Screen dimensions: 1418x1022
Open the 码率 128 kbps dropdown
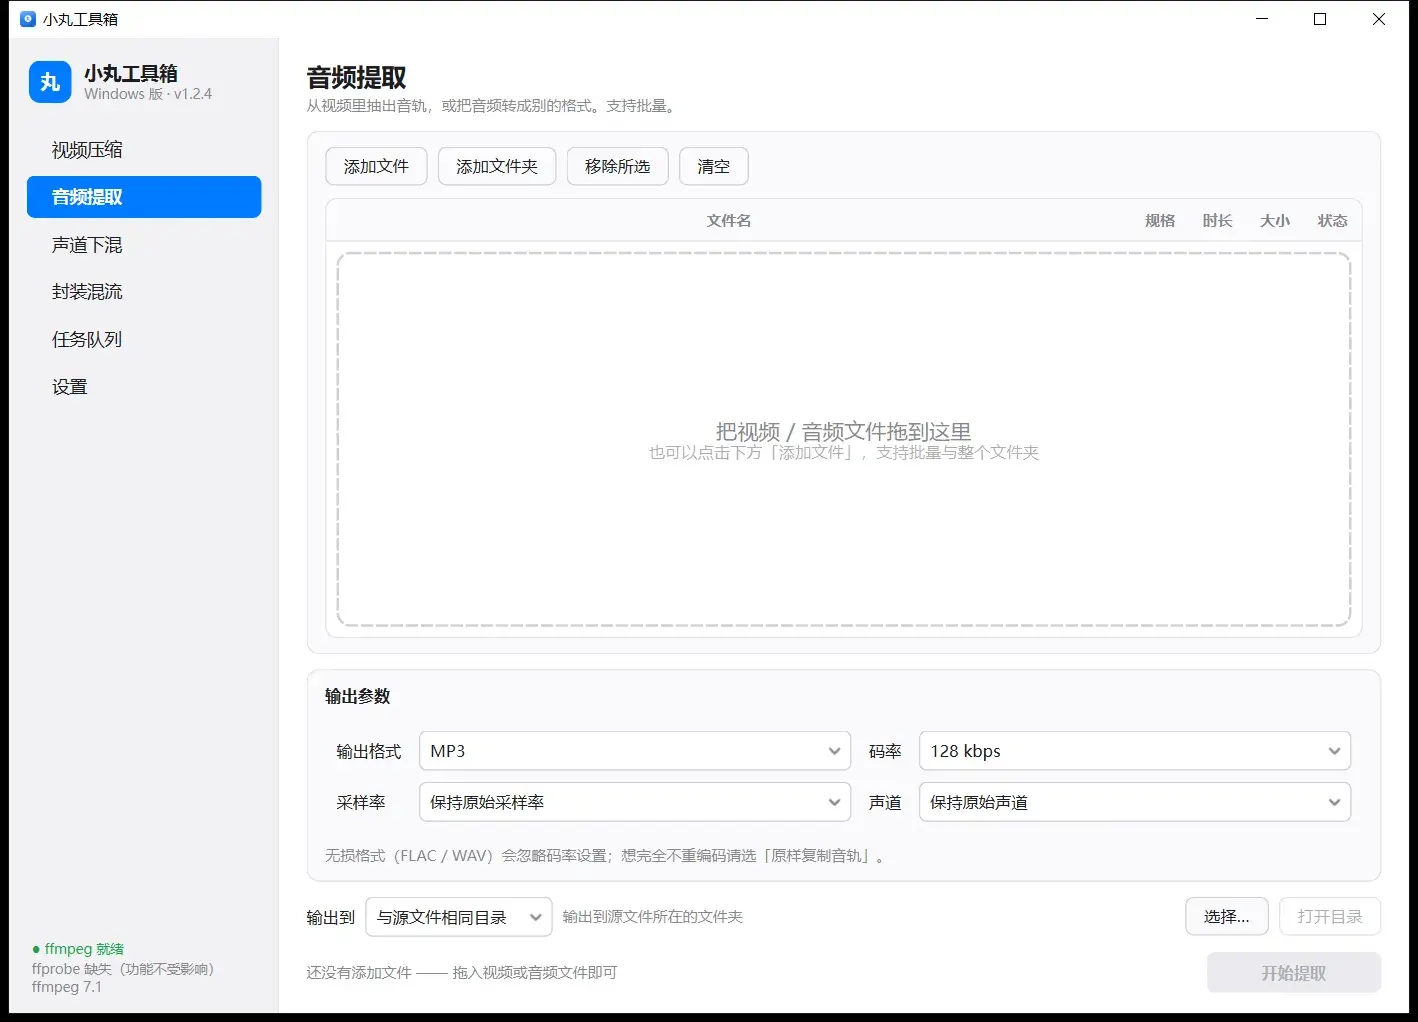1135,751
